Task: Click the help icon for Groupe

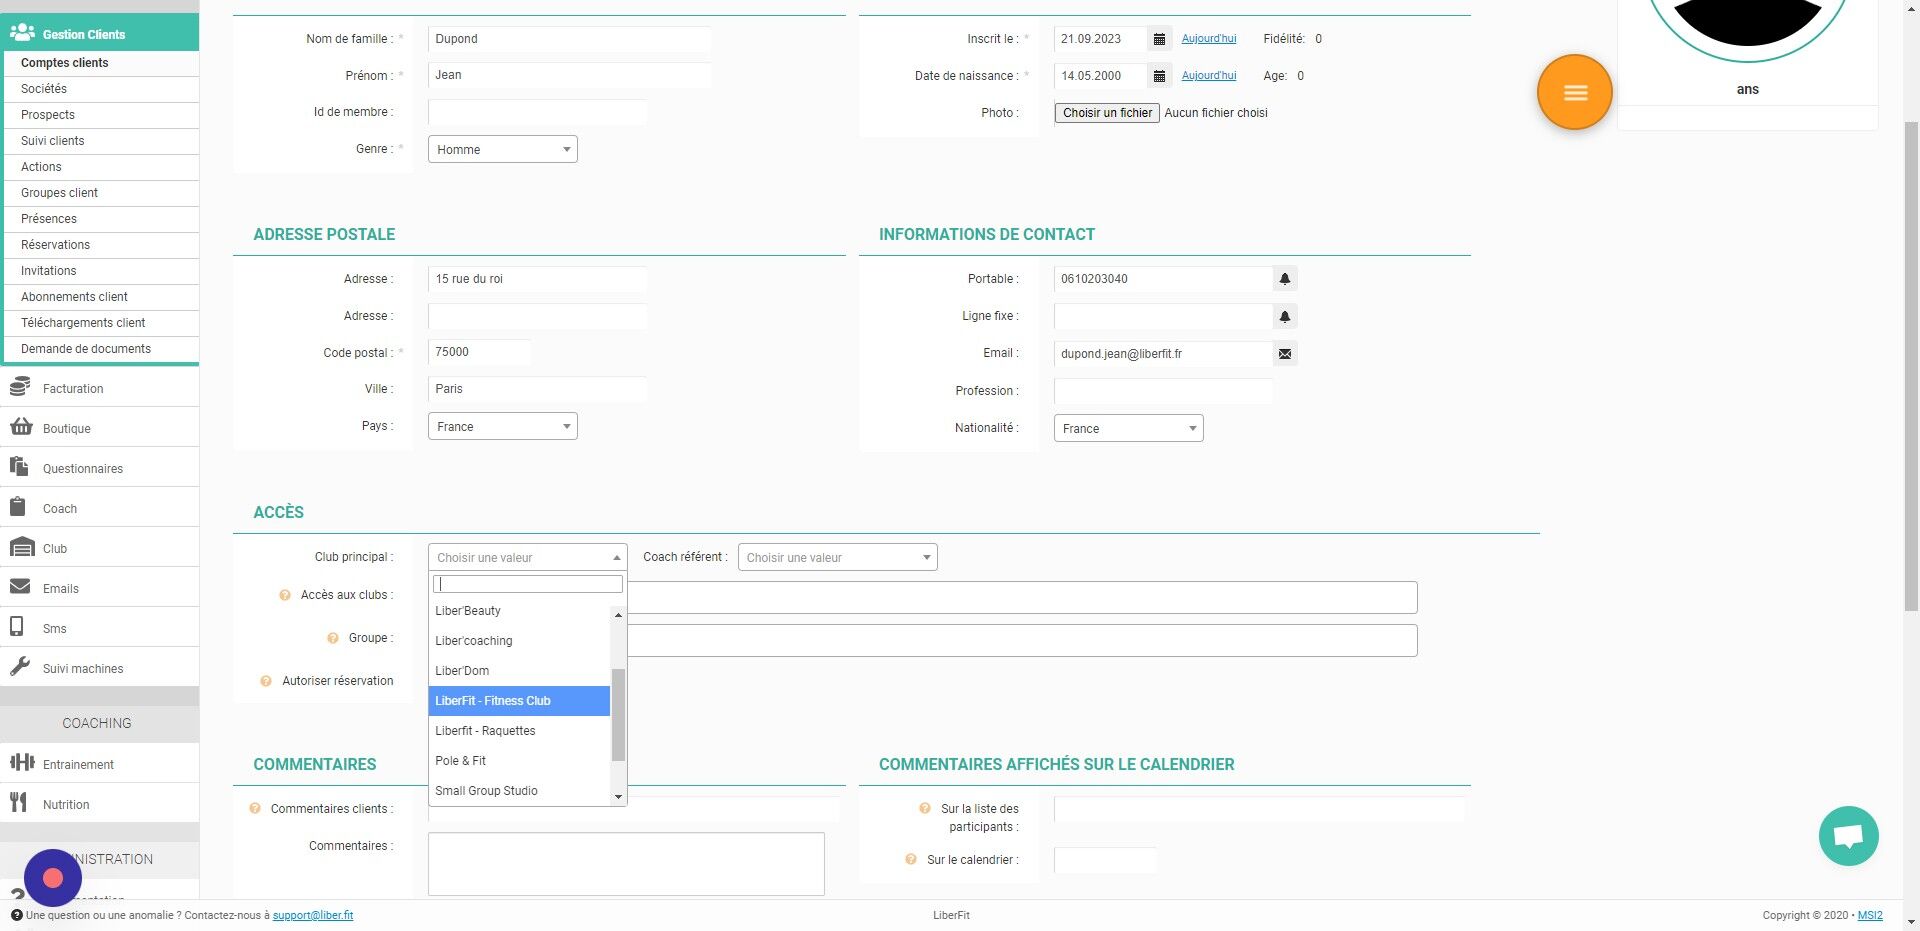Action: tap(333, 638)
